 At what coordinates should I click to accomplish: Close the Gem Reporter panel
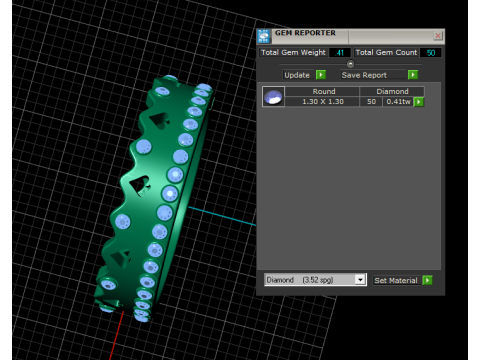point(438,36)
